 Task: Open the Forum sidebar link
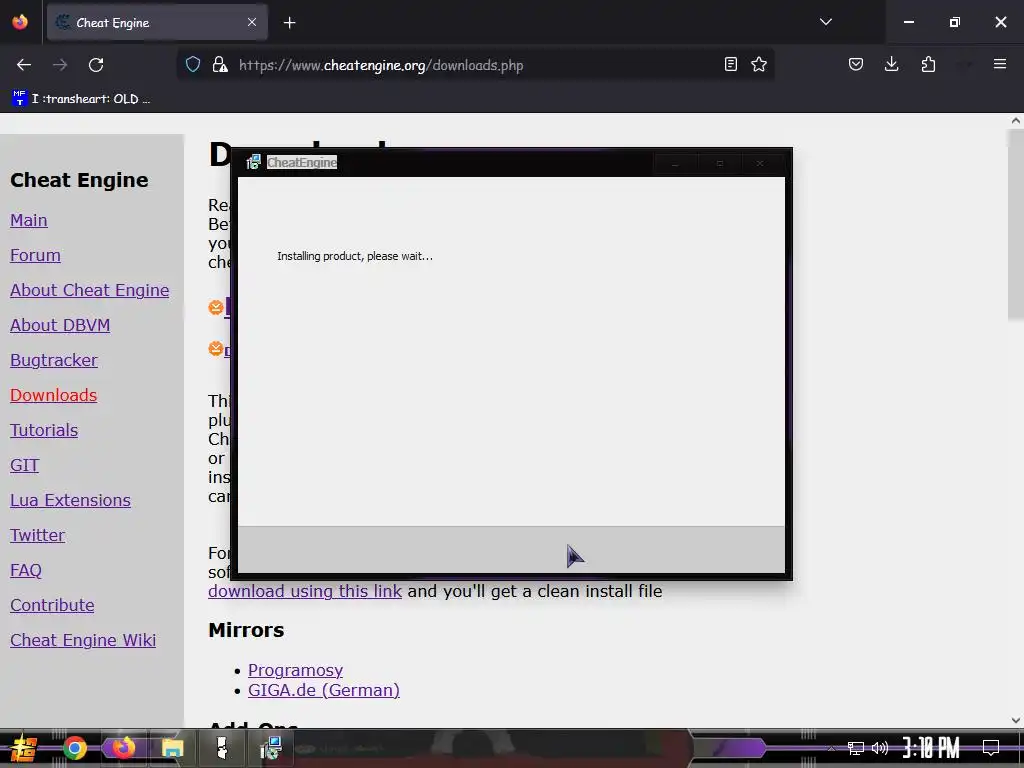35,255
